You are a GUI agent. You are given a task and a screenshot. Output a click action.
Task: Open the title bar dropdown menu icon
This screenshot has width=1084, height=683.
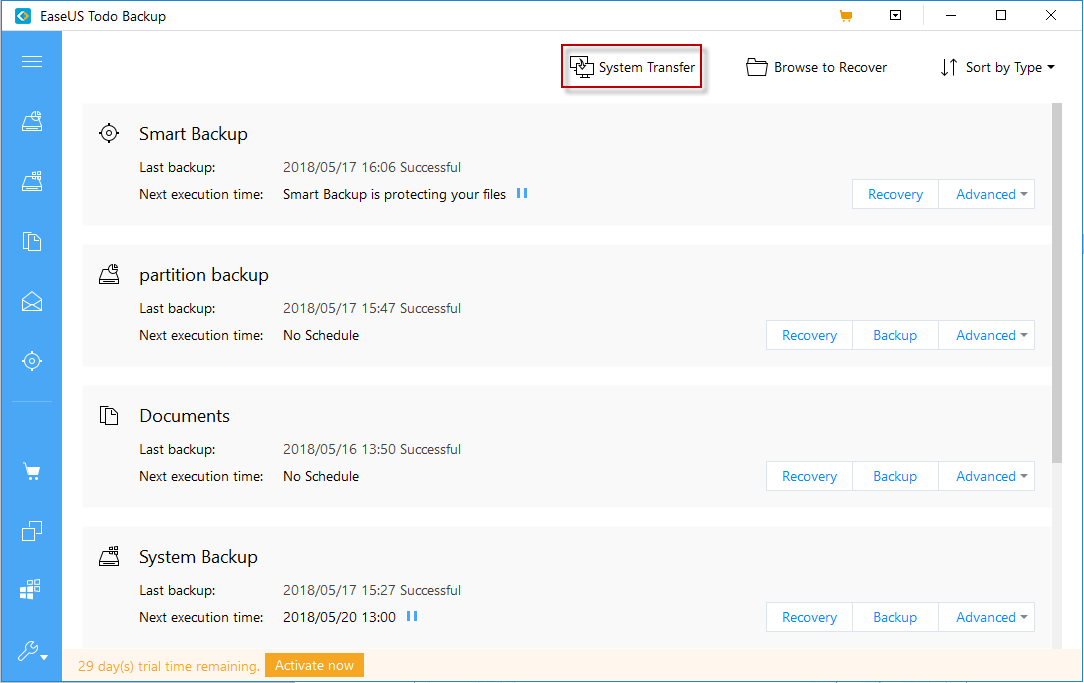[x=895, y=15]
